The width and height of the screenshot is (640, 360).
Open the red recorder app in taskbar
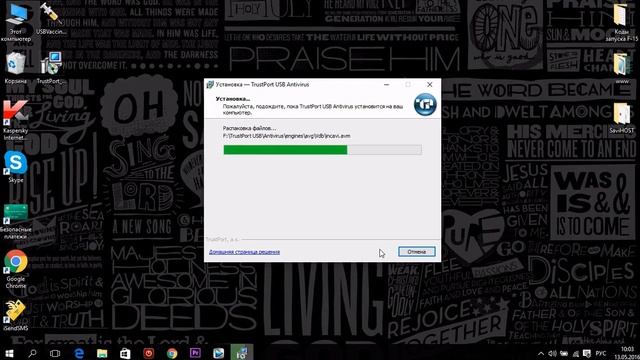tap(149, 353)
